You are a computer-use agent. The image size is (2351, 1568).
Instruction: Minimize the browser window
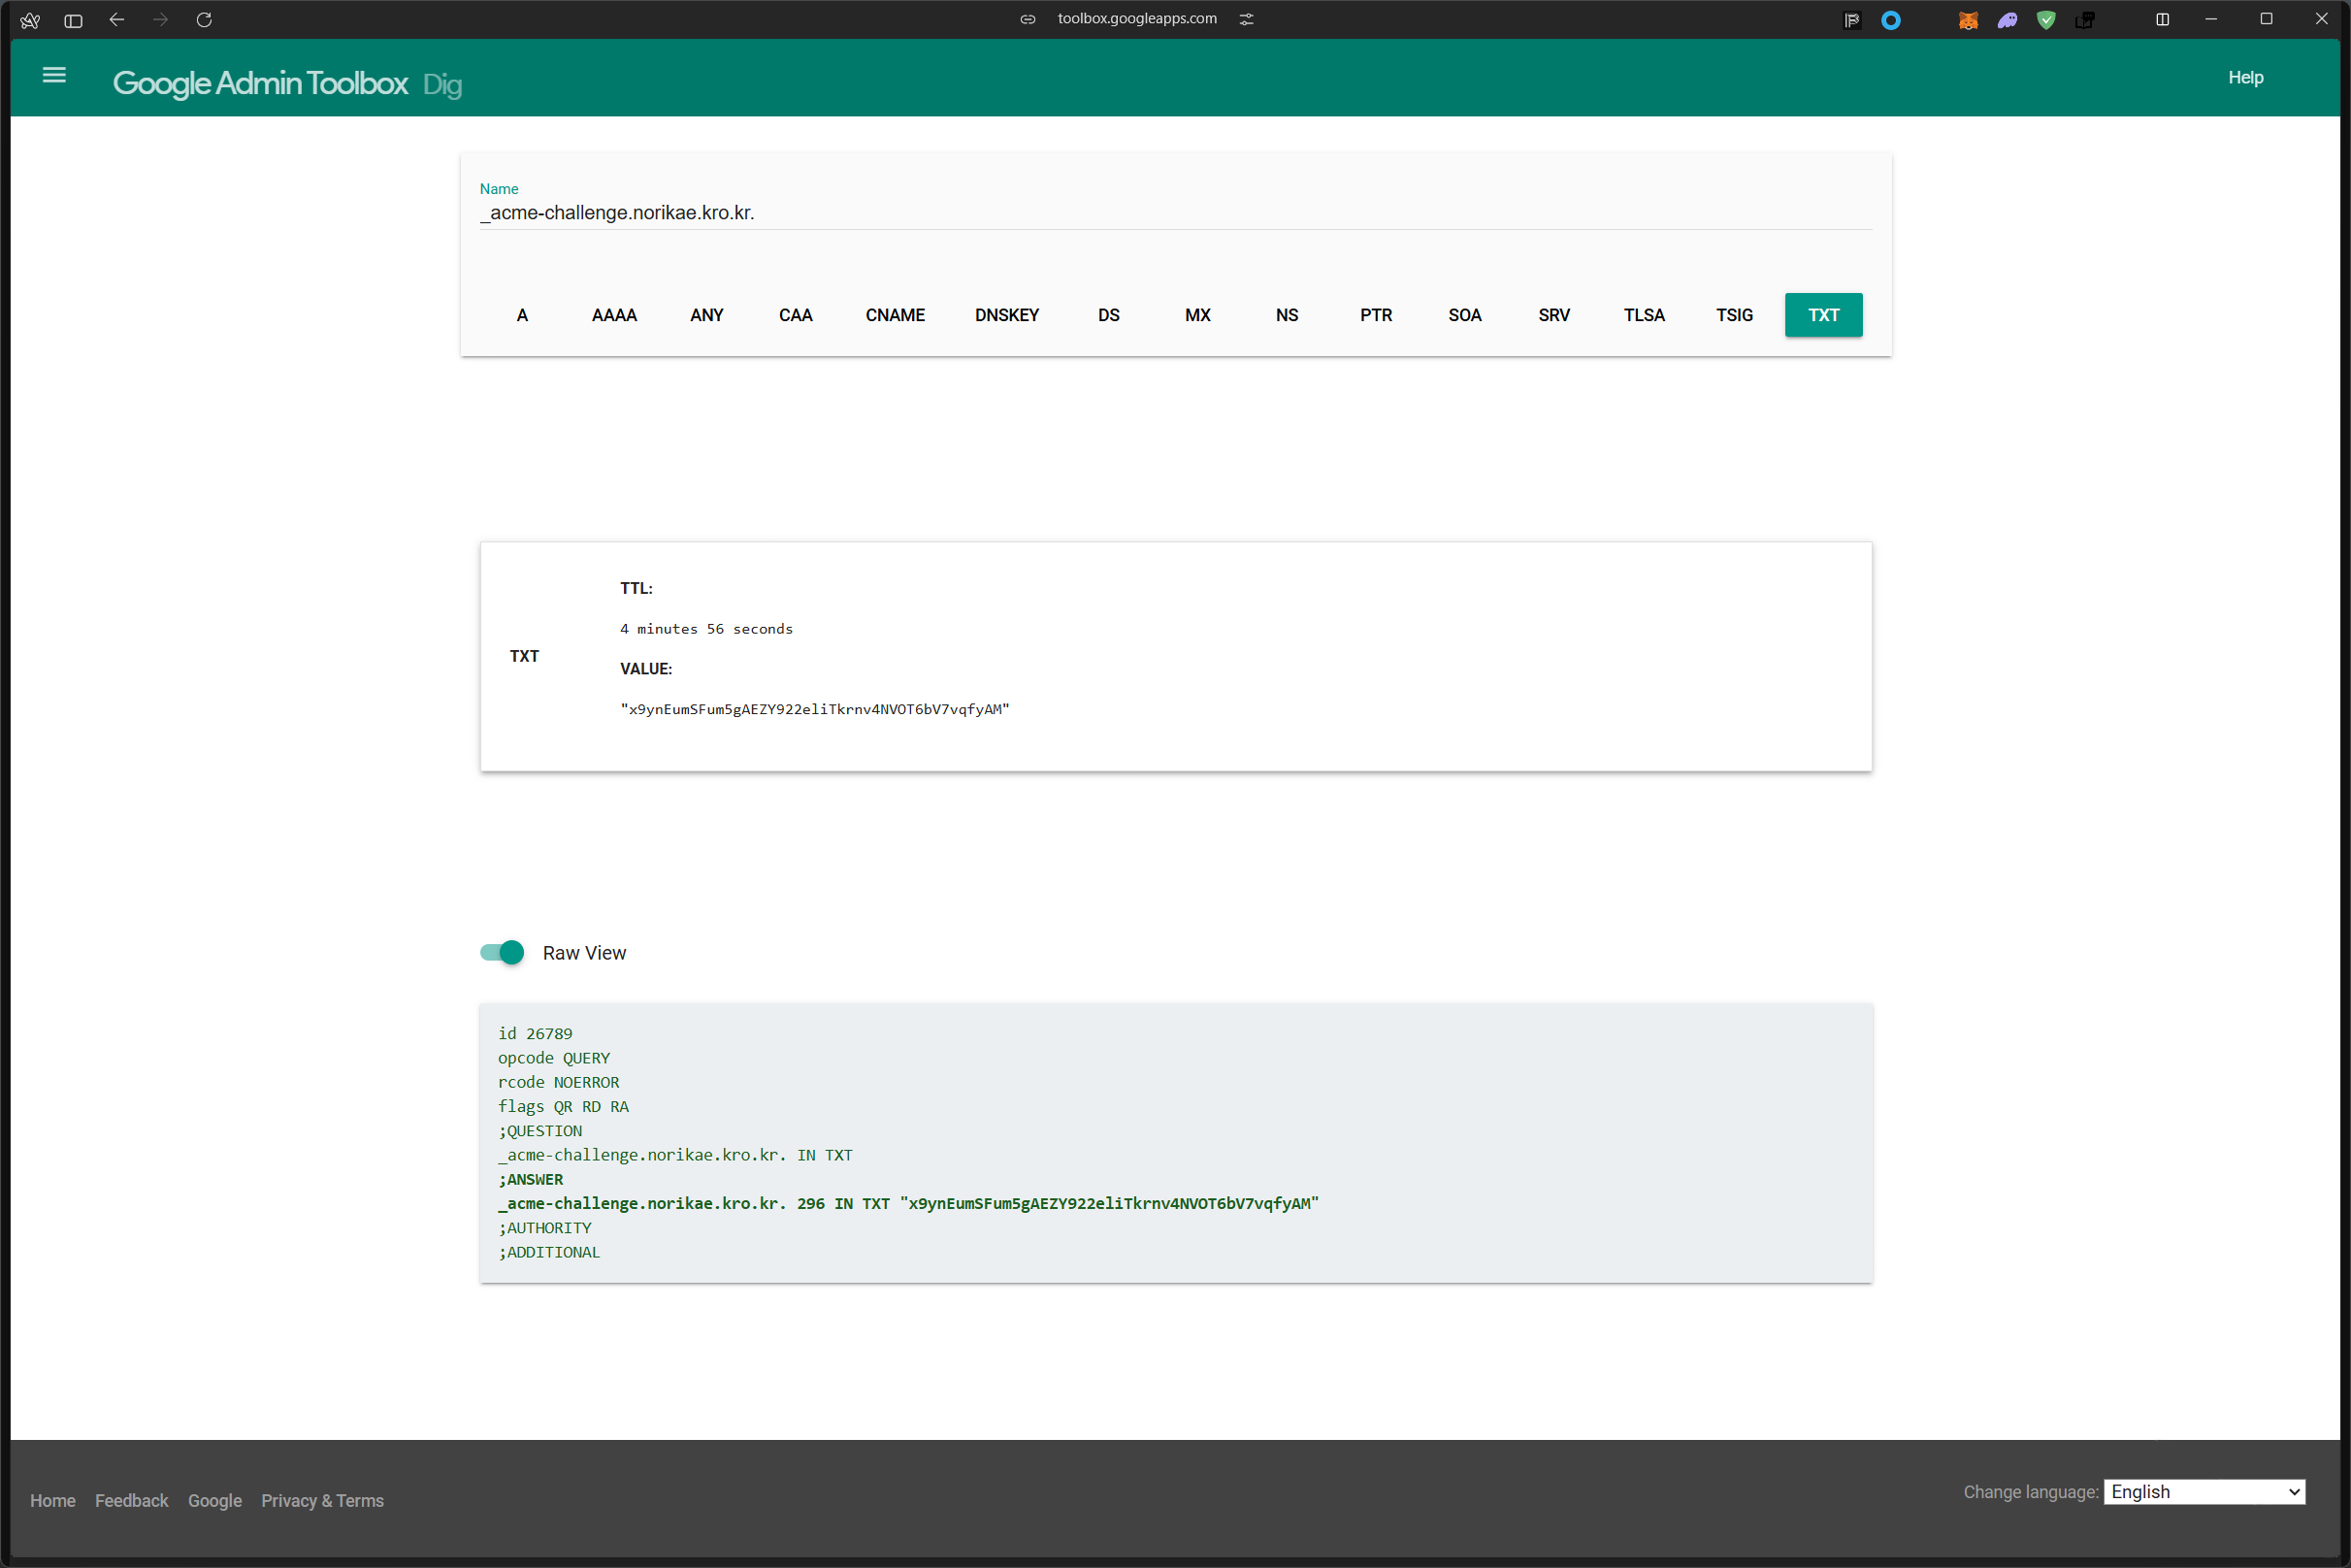(2211, 19)
